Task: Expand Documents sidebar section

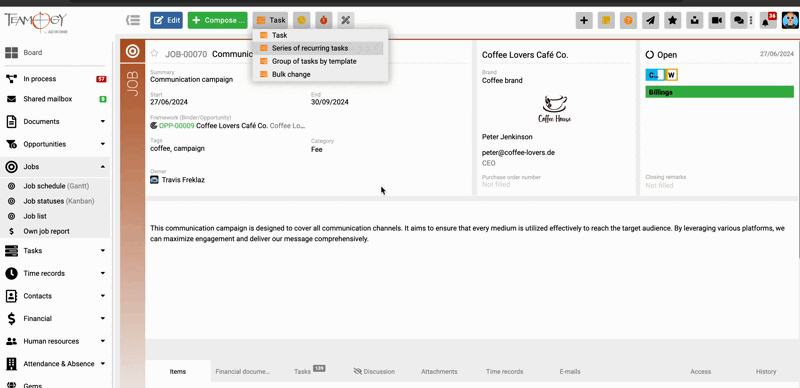Action: 54,122
